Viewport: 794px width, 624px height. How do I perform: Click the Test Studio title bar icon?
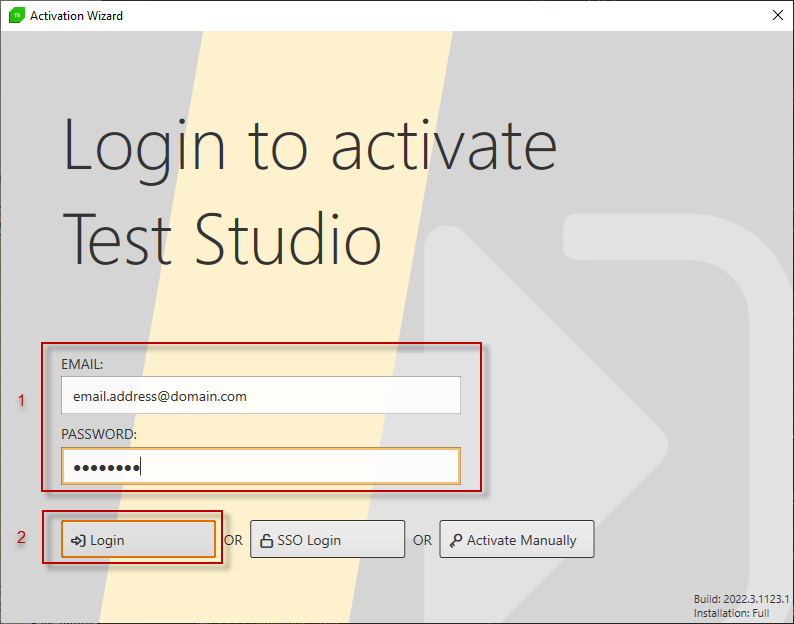(17, 15)
